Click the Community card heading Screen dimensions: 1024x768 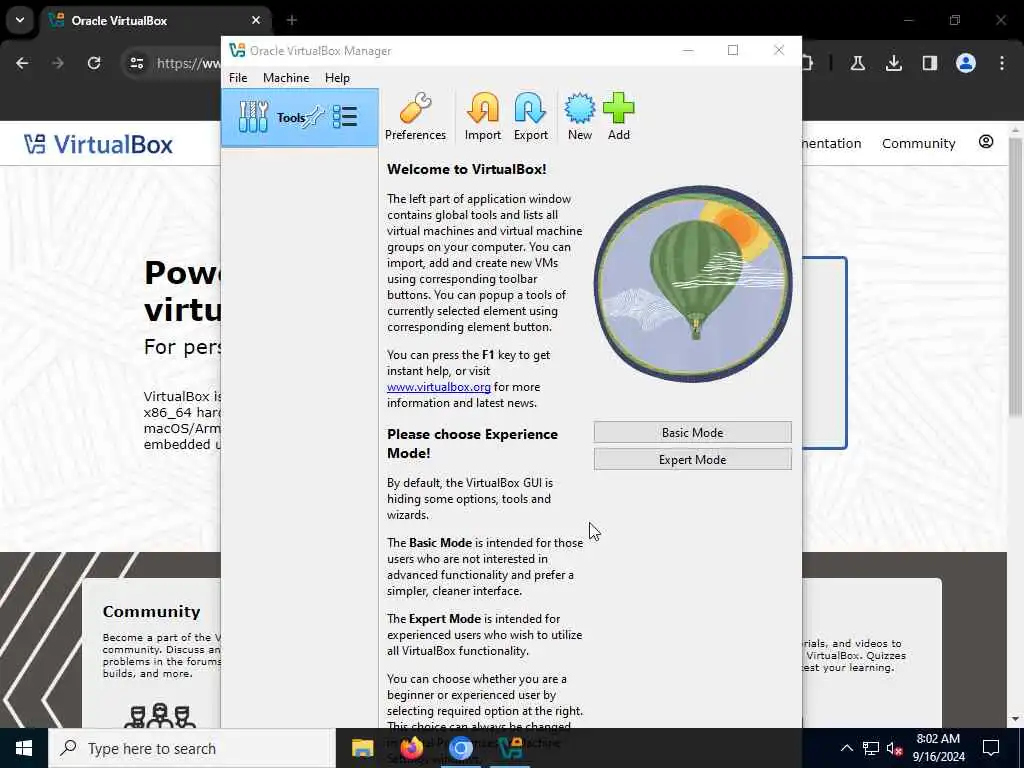pos(152,611)
